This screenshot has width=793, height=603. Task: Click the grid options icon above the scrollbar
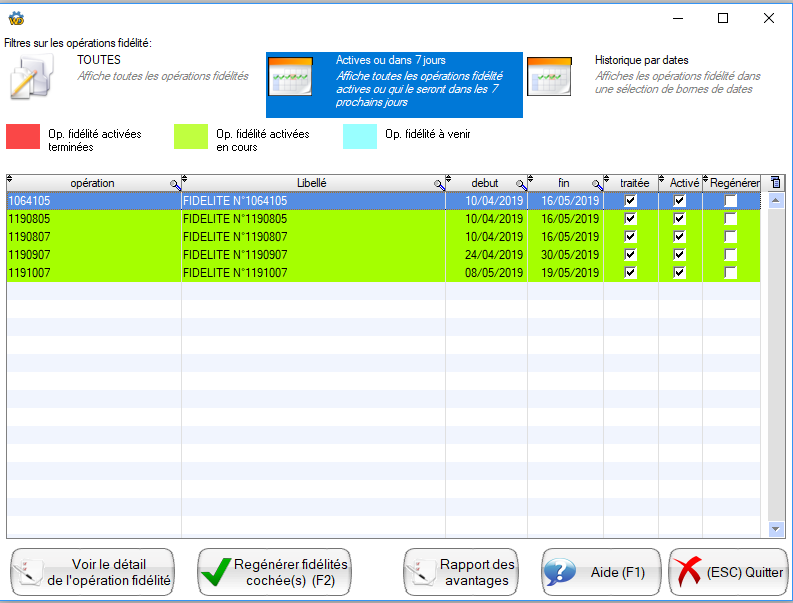[x=776, y=183]
